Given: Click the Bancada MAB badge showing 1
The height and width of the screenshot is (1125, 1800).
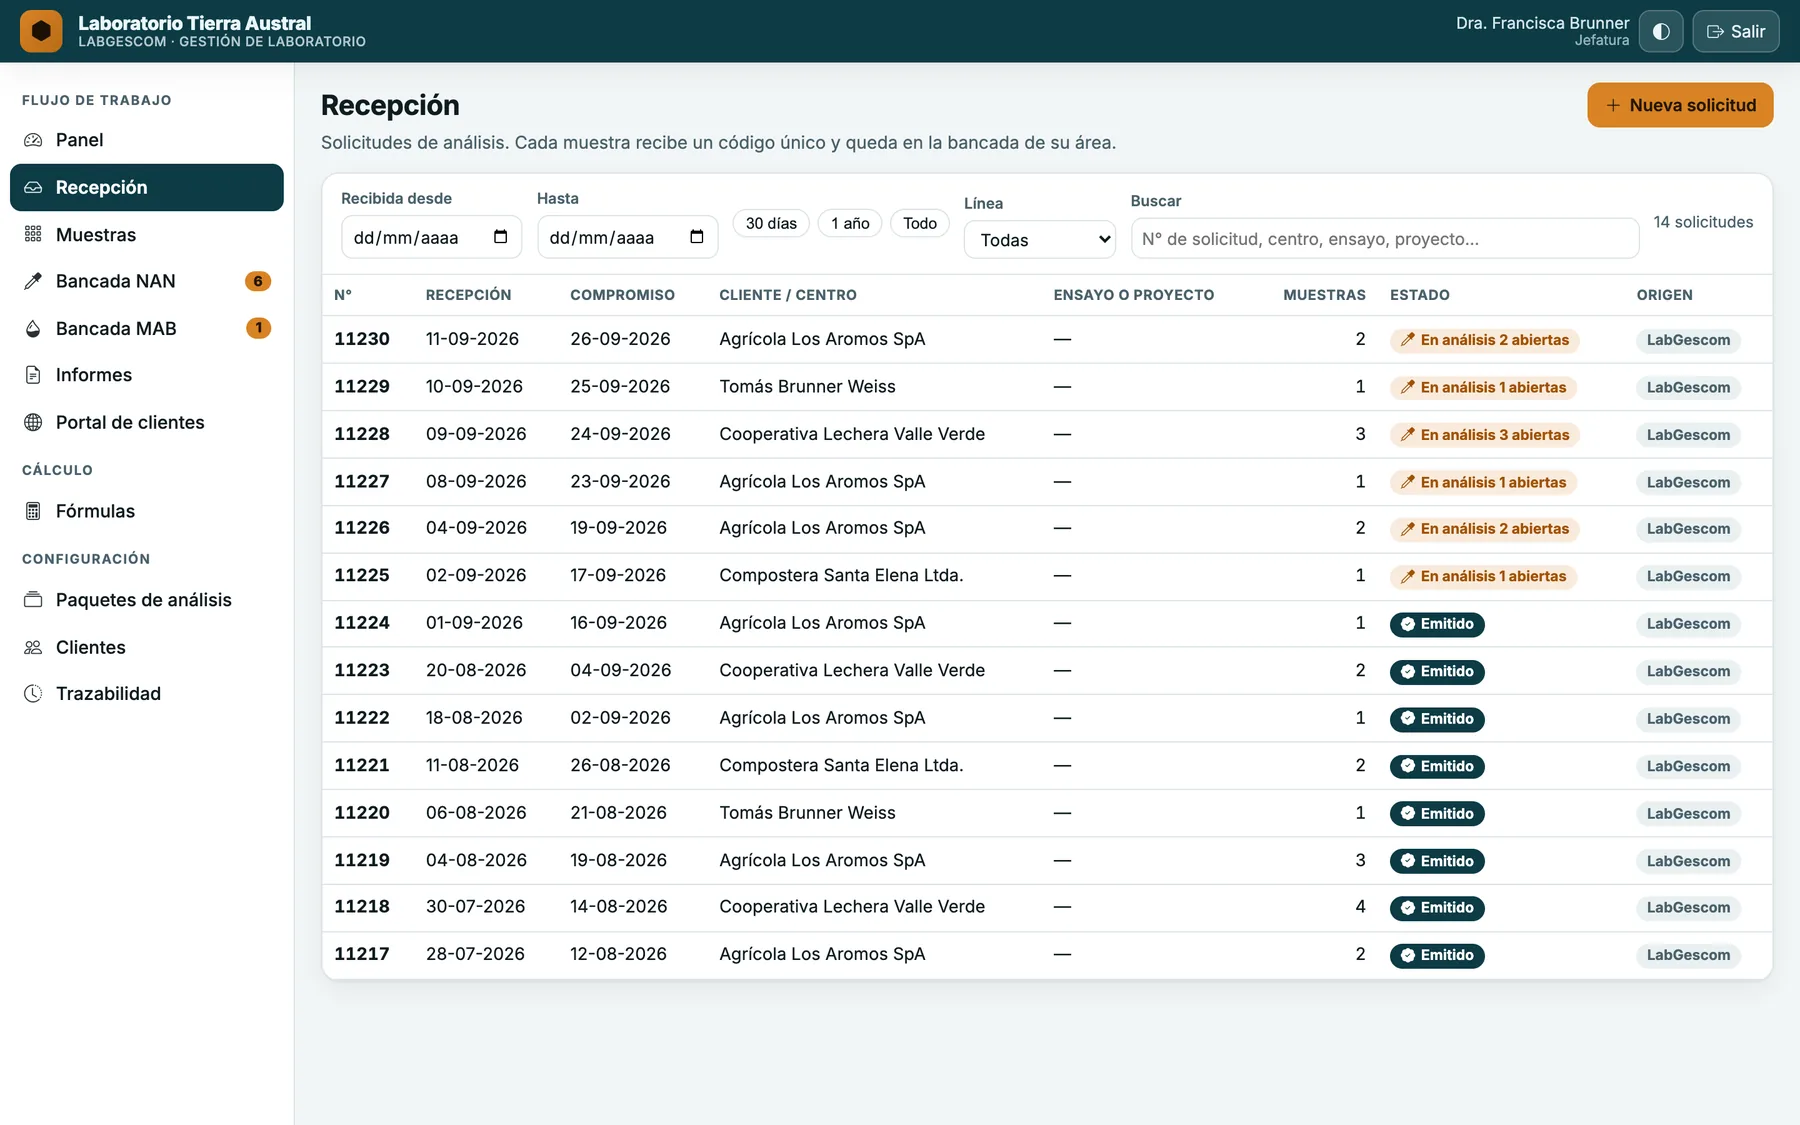Looking at the screenshot, I should pyautogui.click(x=258, y=328).
